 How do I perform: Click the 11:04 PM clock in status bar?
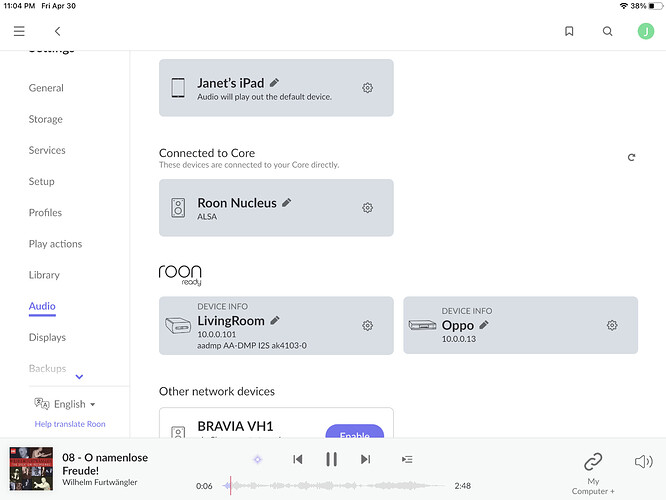click(19, 6)
